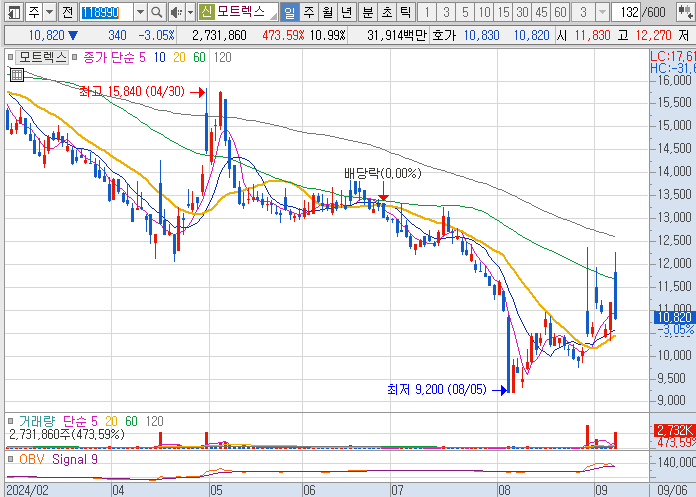Open dropdown arrow next to speaker icon
Image resolution: width=696 pixels, height=497 pixels.
[191, 12]
